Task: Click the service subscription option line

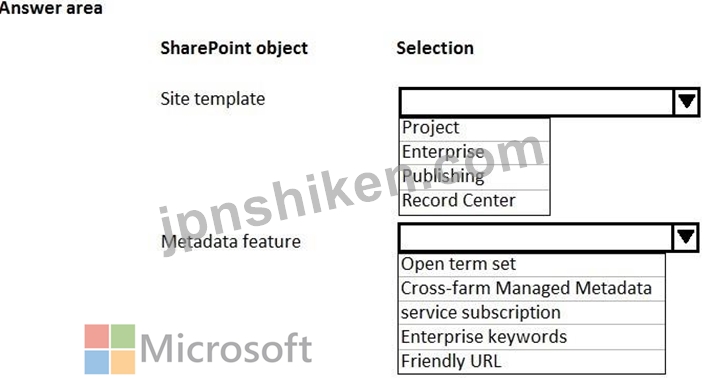Action: click(532, 313)
